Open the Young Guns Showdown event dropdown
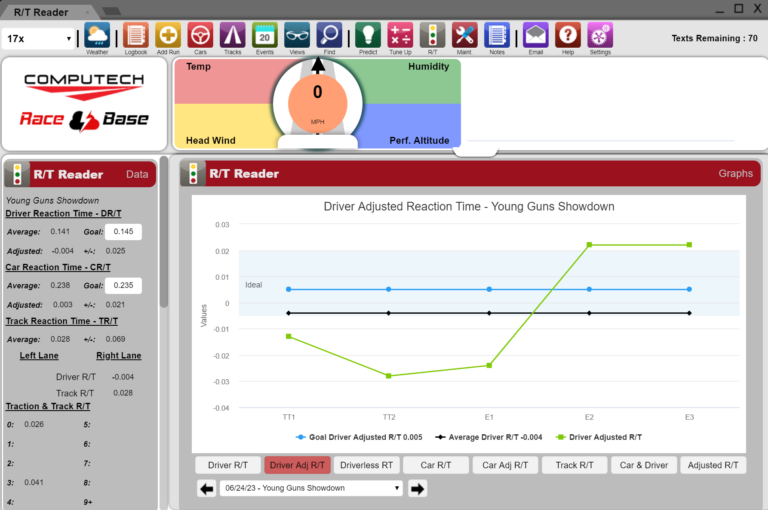 (x=311, y=488)
